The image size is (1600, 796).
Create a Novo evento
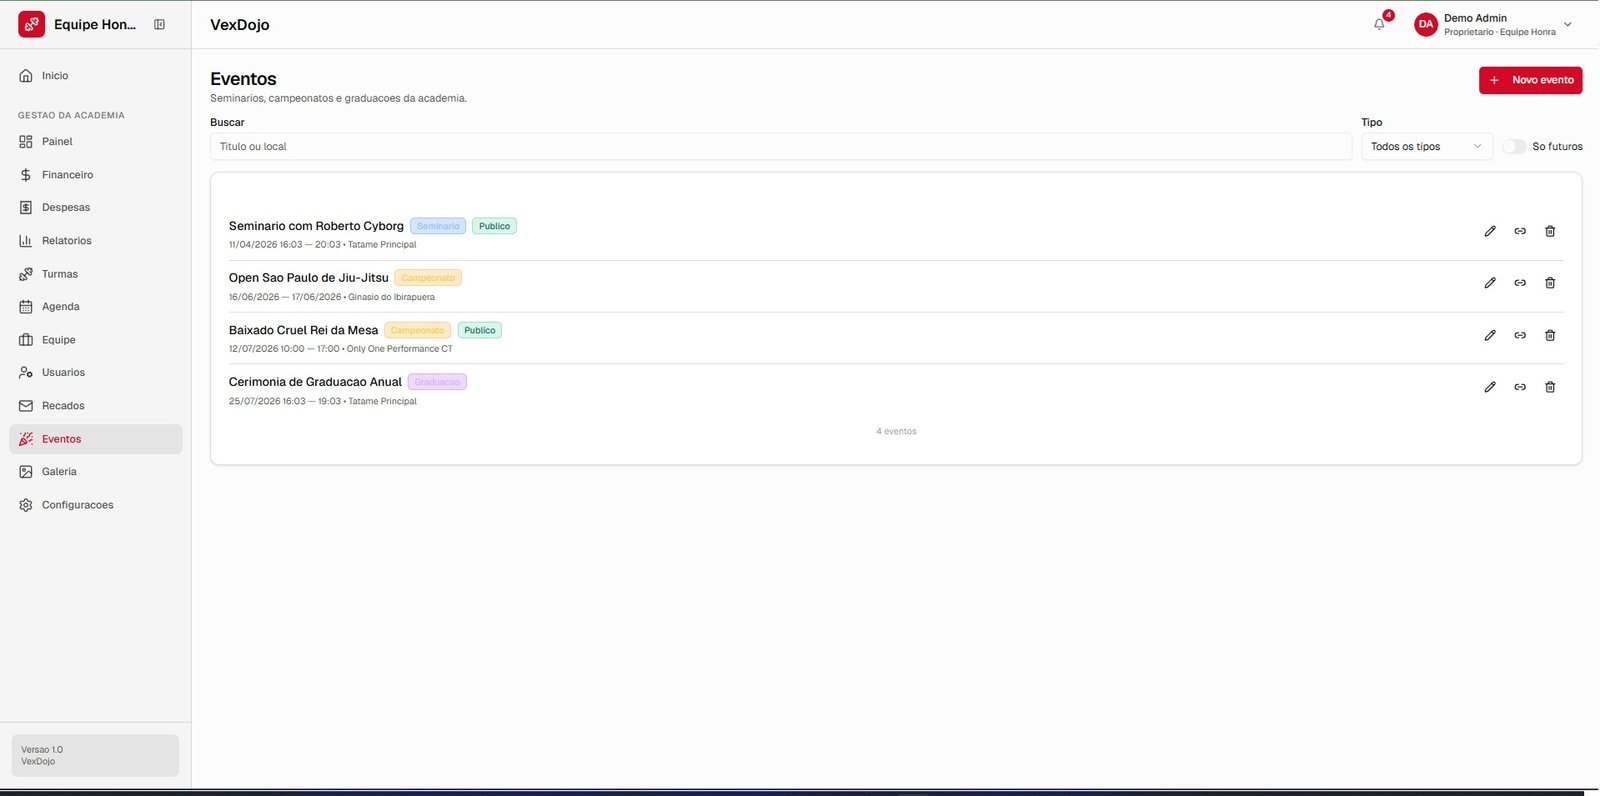click(1530, 80)
